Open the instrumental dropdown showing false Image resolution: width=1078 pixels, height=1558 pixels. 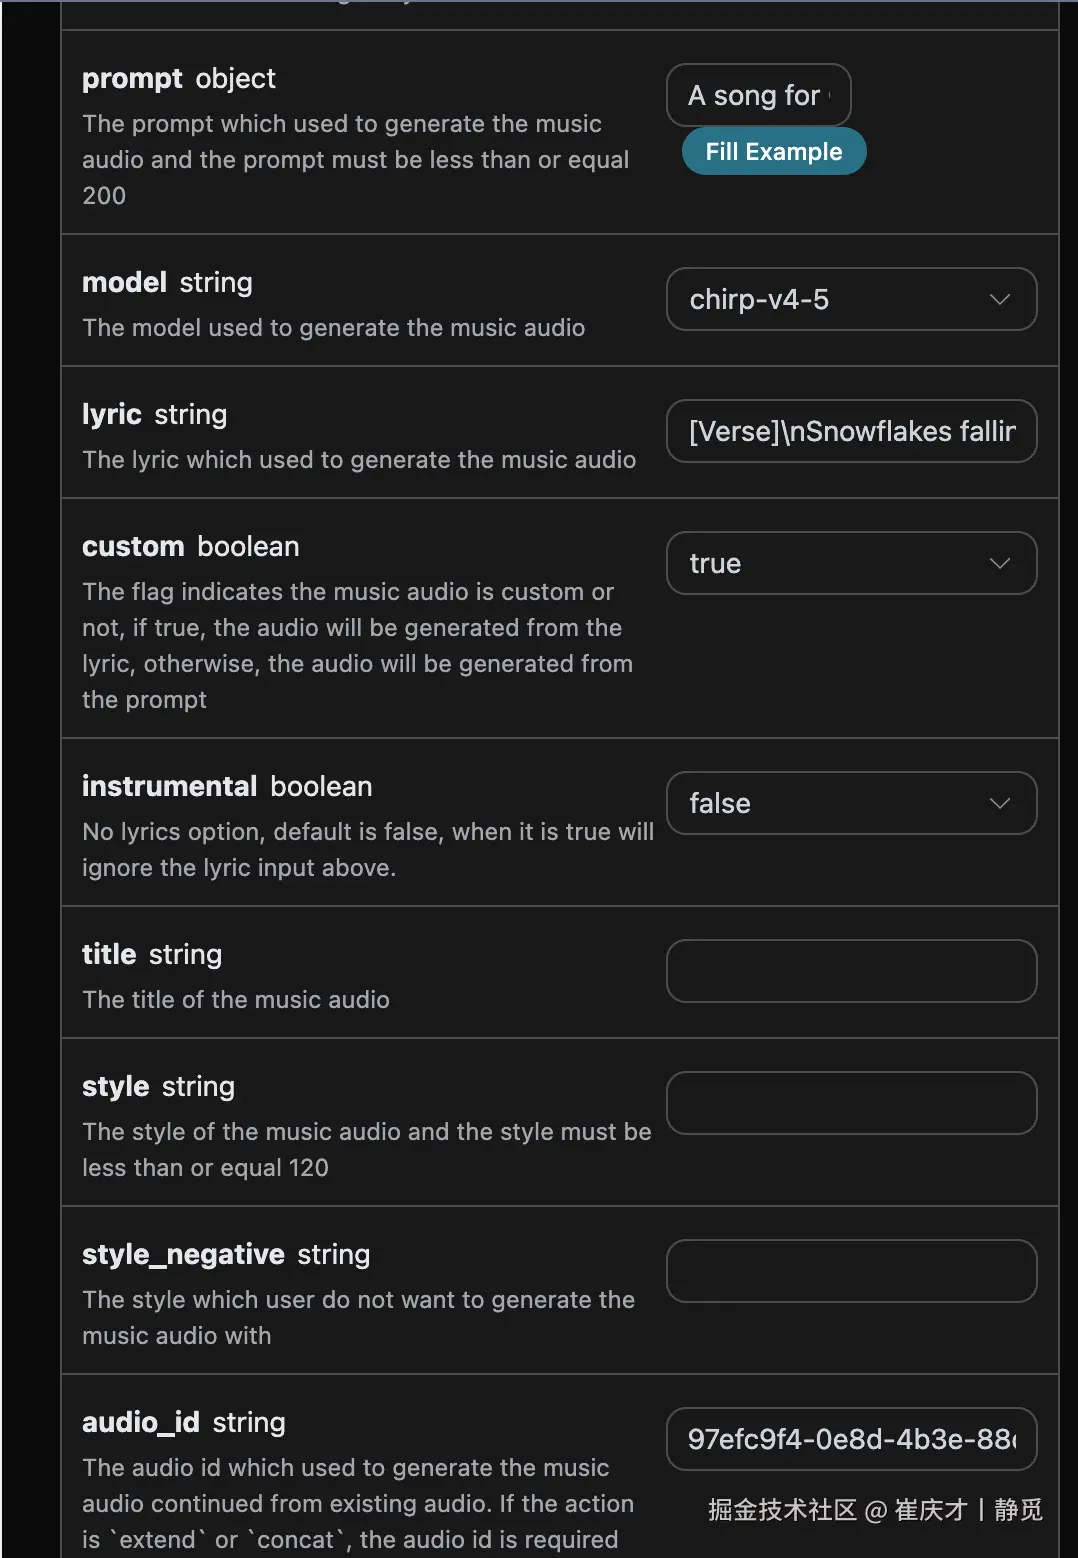point(850,803)
